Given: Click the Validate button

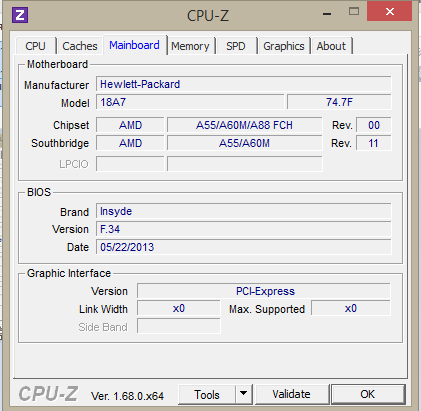Looking at the screenshot, I should pos(291,394).
